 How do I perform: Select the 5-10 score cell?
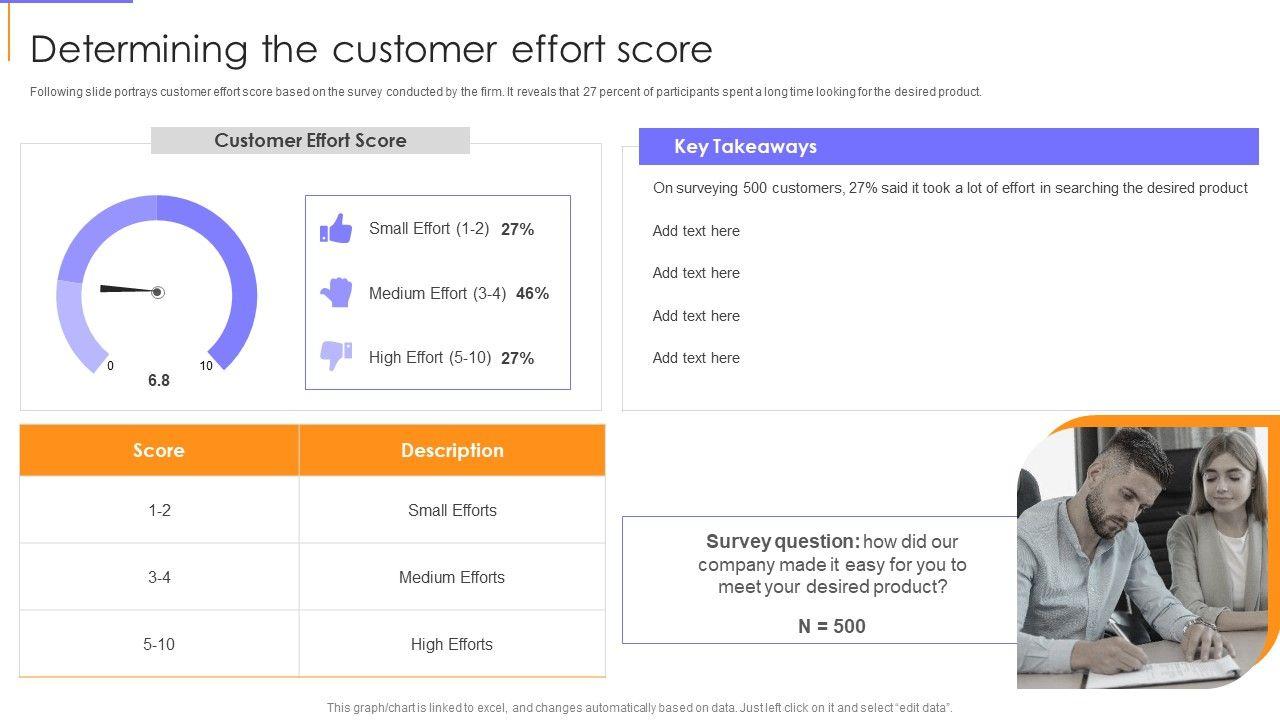(x=159, y=644)
